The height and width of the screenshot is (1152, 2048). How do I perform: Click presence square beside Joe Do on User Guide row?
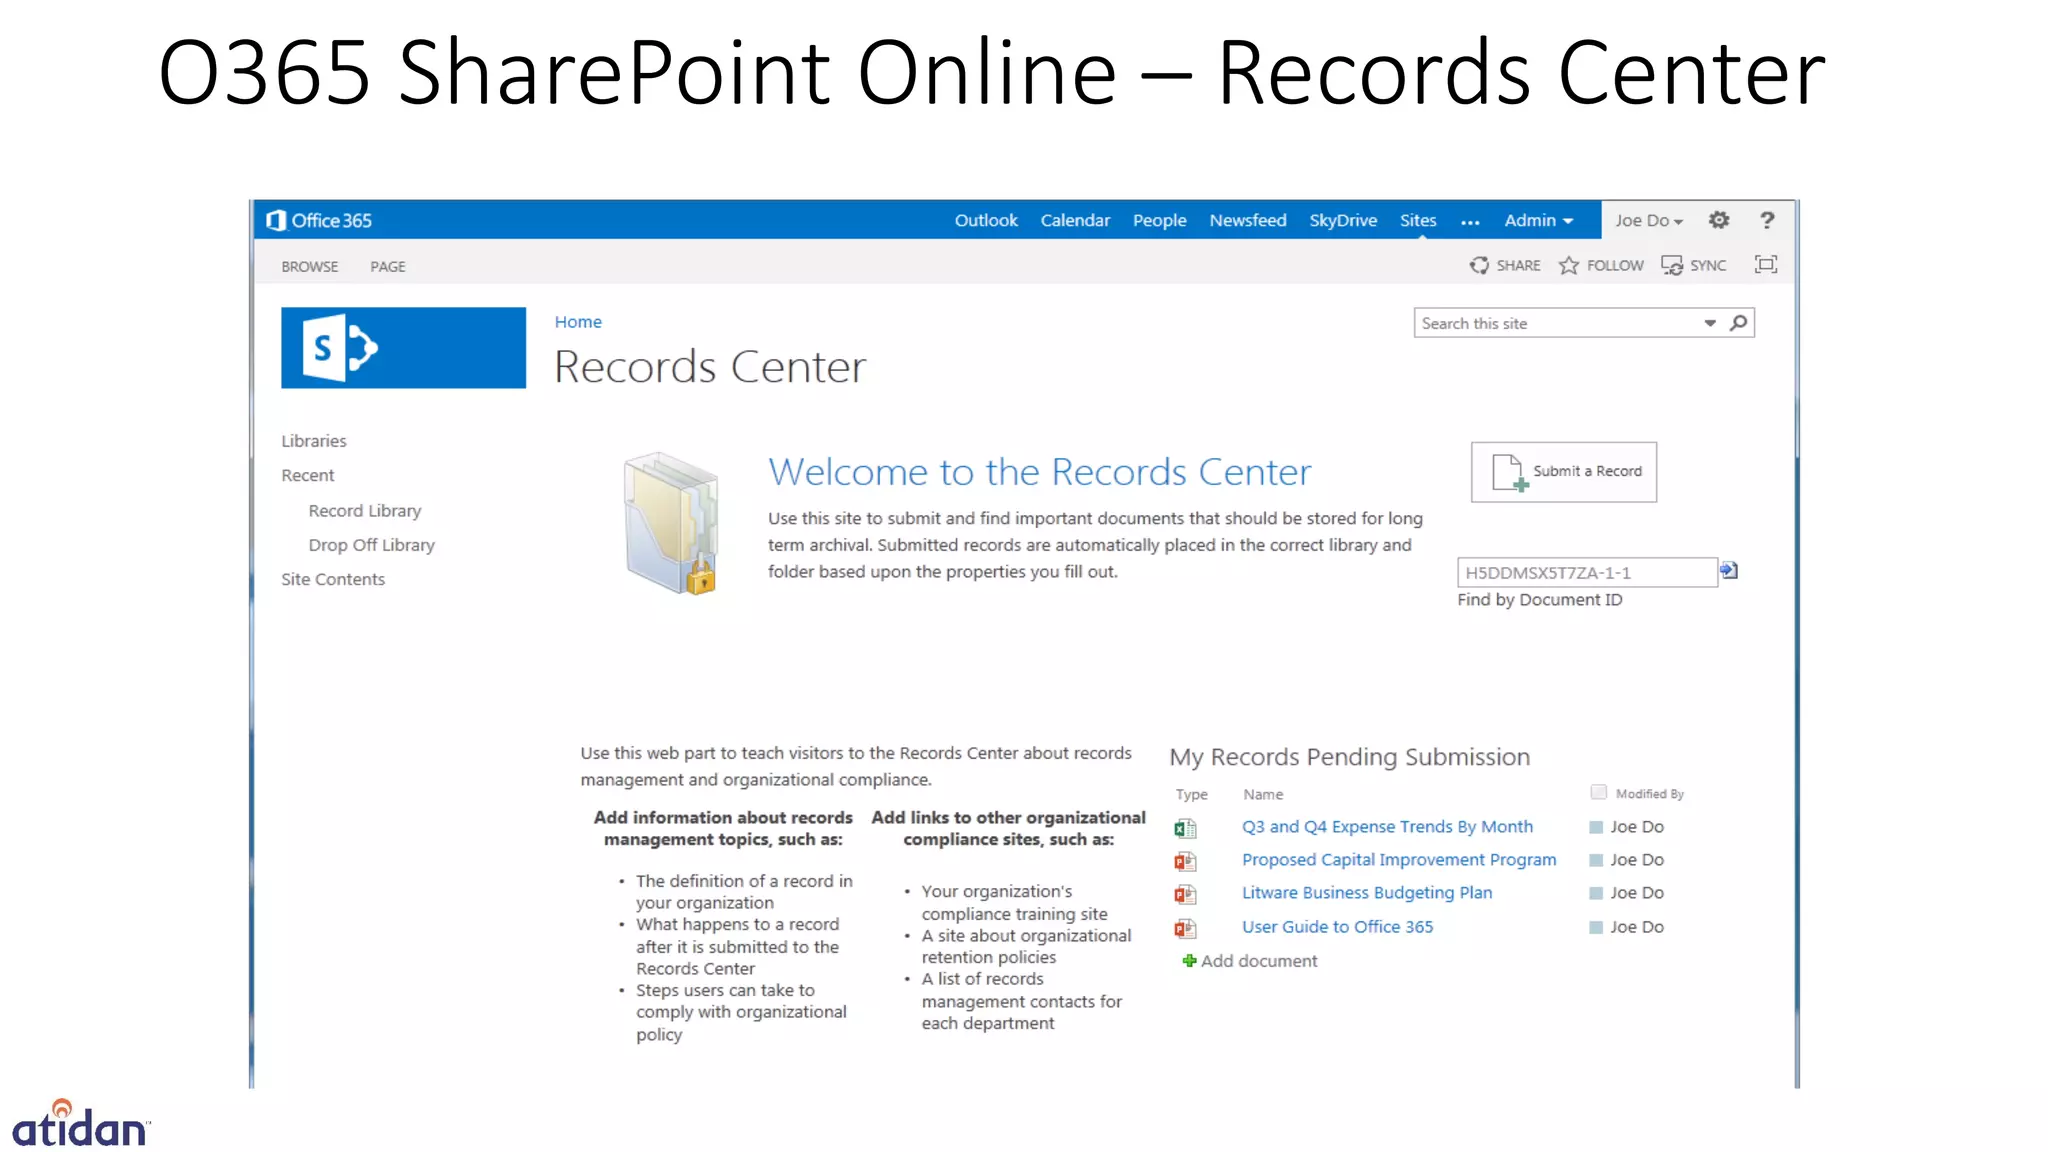point(1596,927)
